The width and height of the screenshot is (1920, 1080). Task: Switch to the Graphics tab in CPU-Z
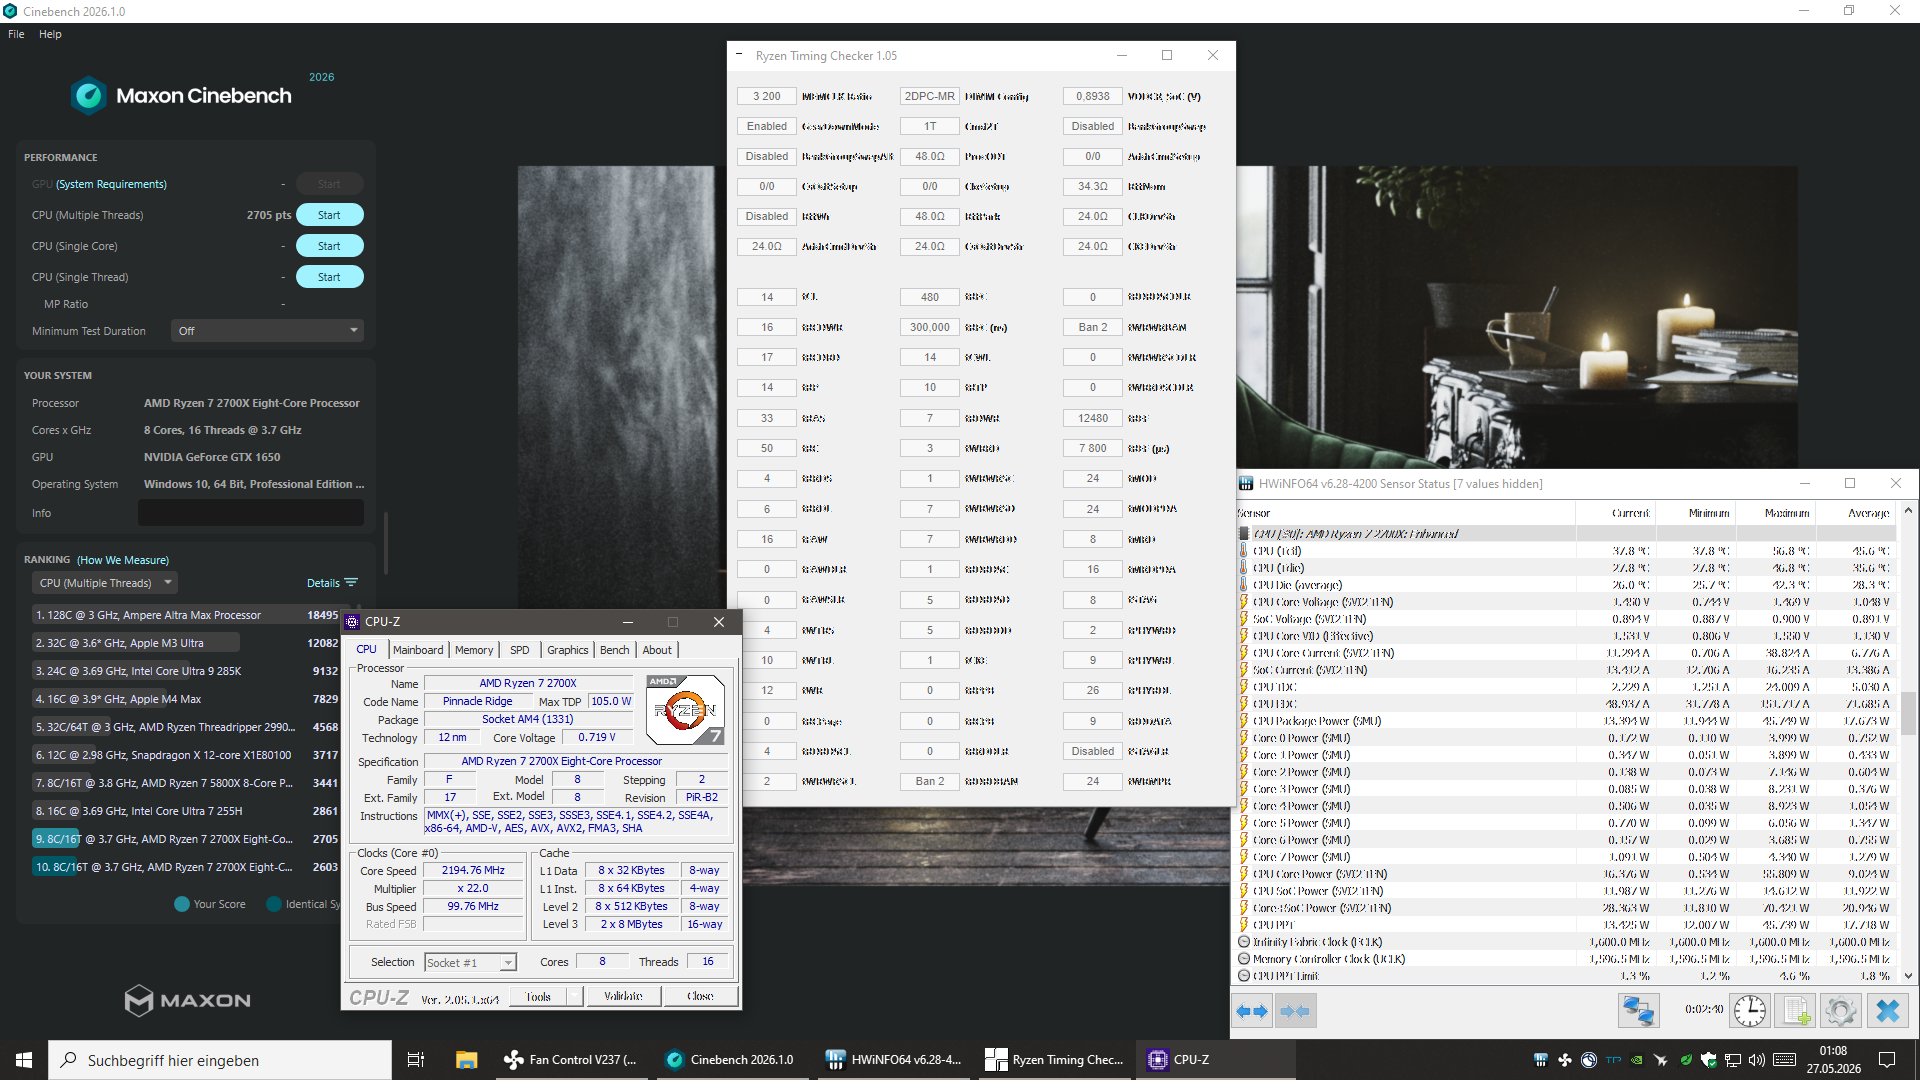pos(568,650)
